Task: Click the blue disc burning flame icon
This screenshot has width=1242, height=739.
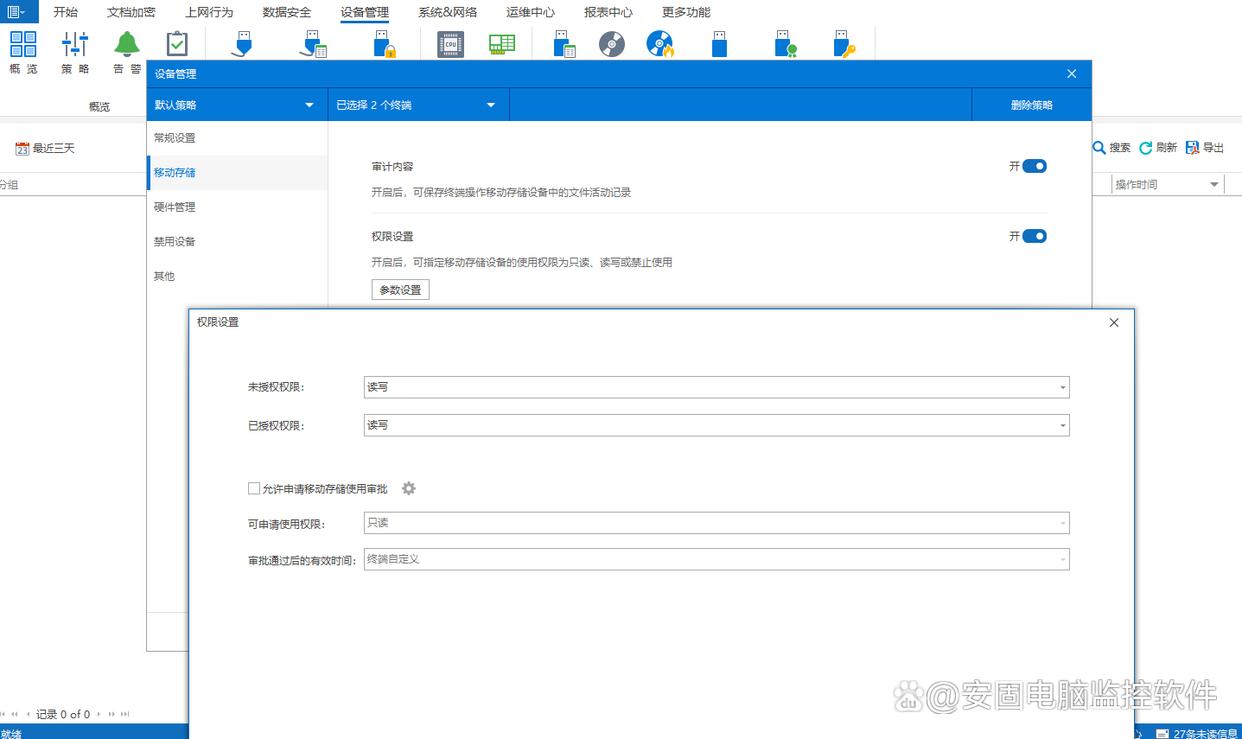Action: click(x=660, y=45)
